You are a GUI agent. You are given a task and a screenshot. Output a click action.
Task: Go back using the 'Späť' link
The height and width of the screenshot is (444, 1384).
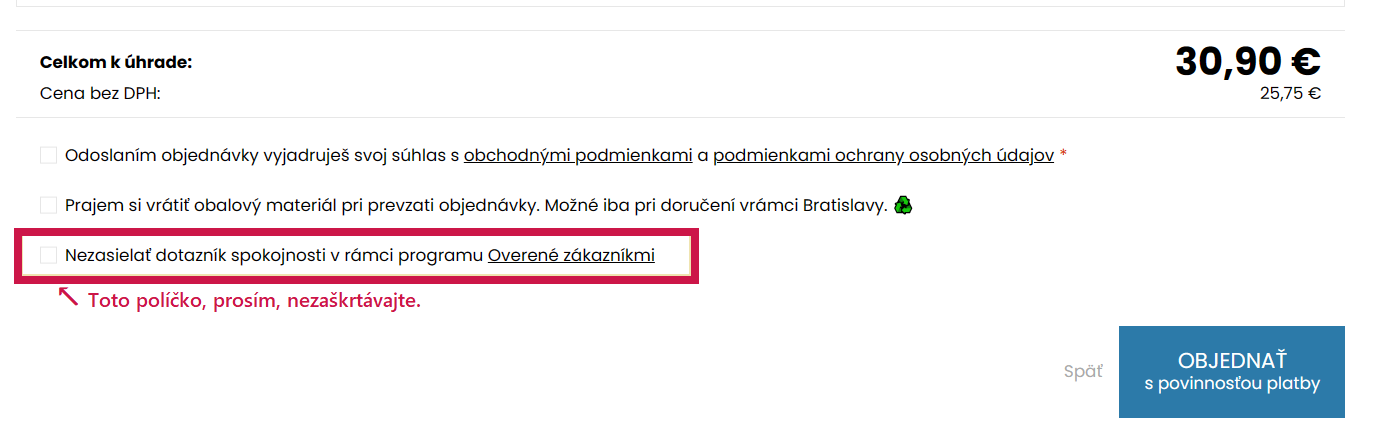(1082, 371)
